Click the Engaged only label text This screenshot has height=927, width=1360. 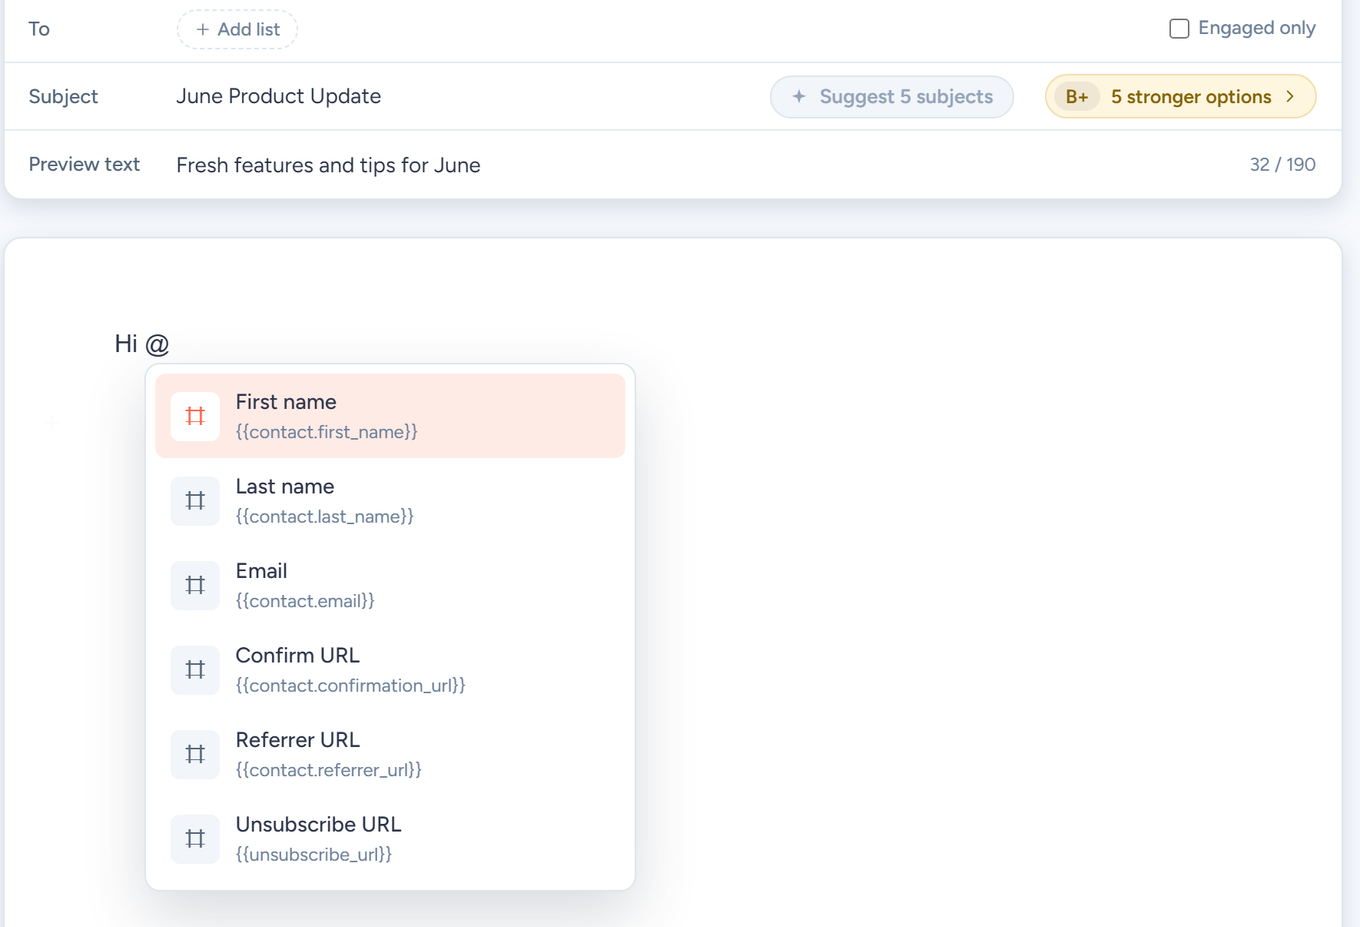pos(1257,28)
